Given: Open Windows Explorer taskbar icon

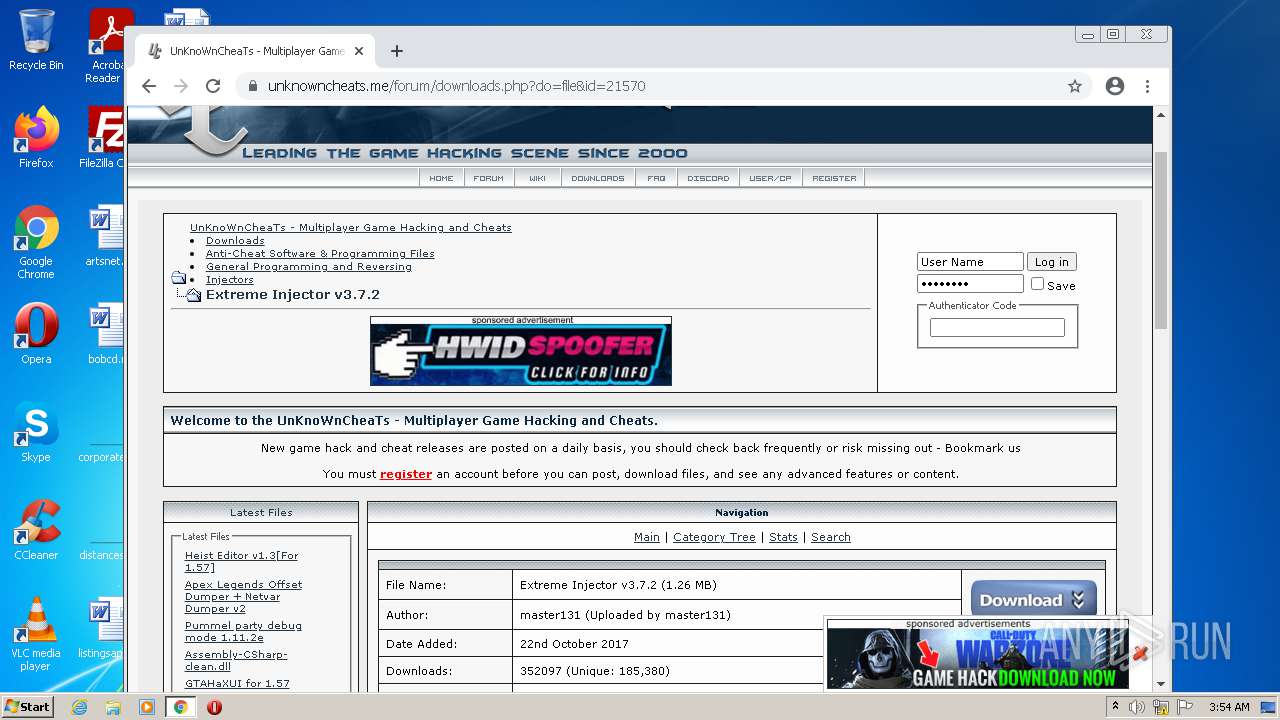Looking at the screenshot, I should tap(113, 707).
